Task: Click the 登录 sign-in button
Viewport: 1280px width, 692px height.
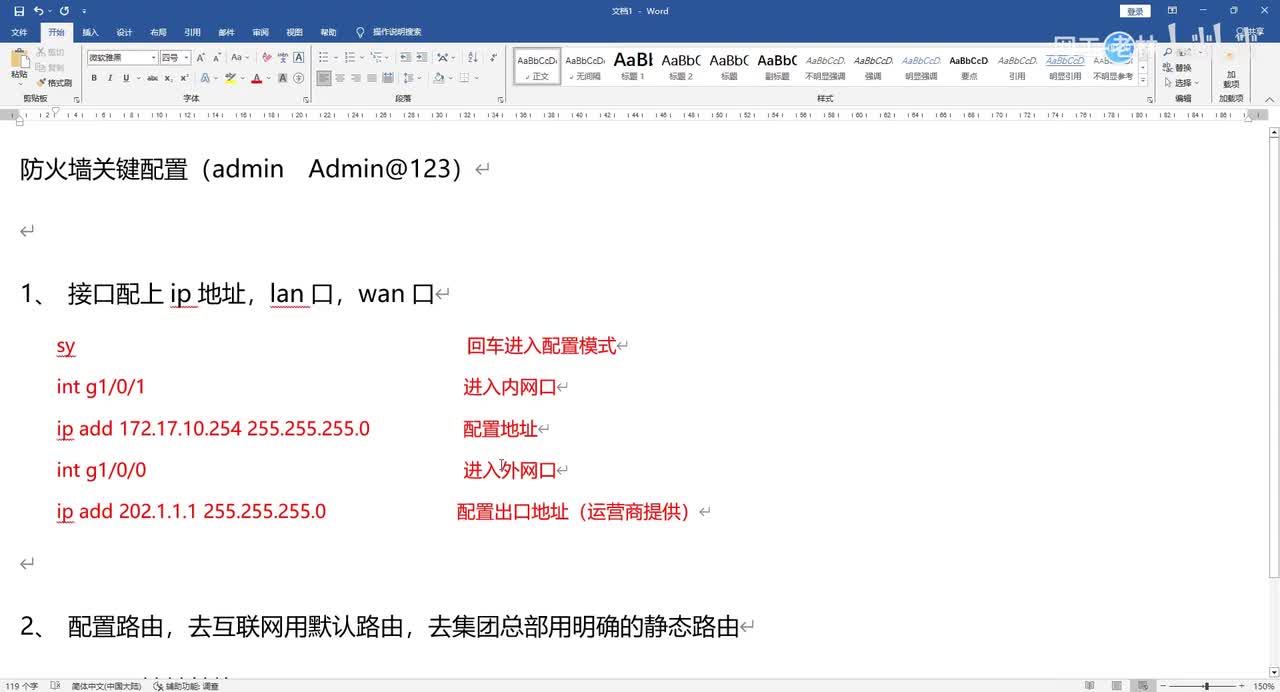Action: (1135, 11)
